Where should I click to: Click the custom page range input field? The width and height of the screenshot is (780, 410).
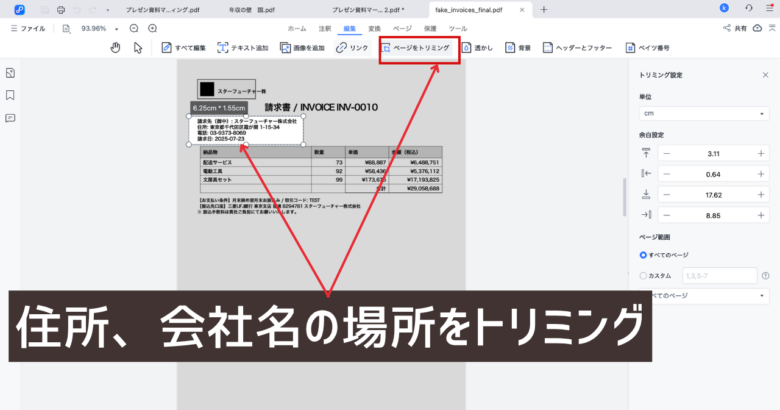(x=716, y=275)
